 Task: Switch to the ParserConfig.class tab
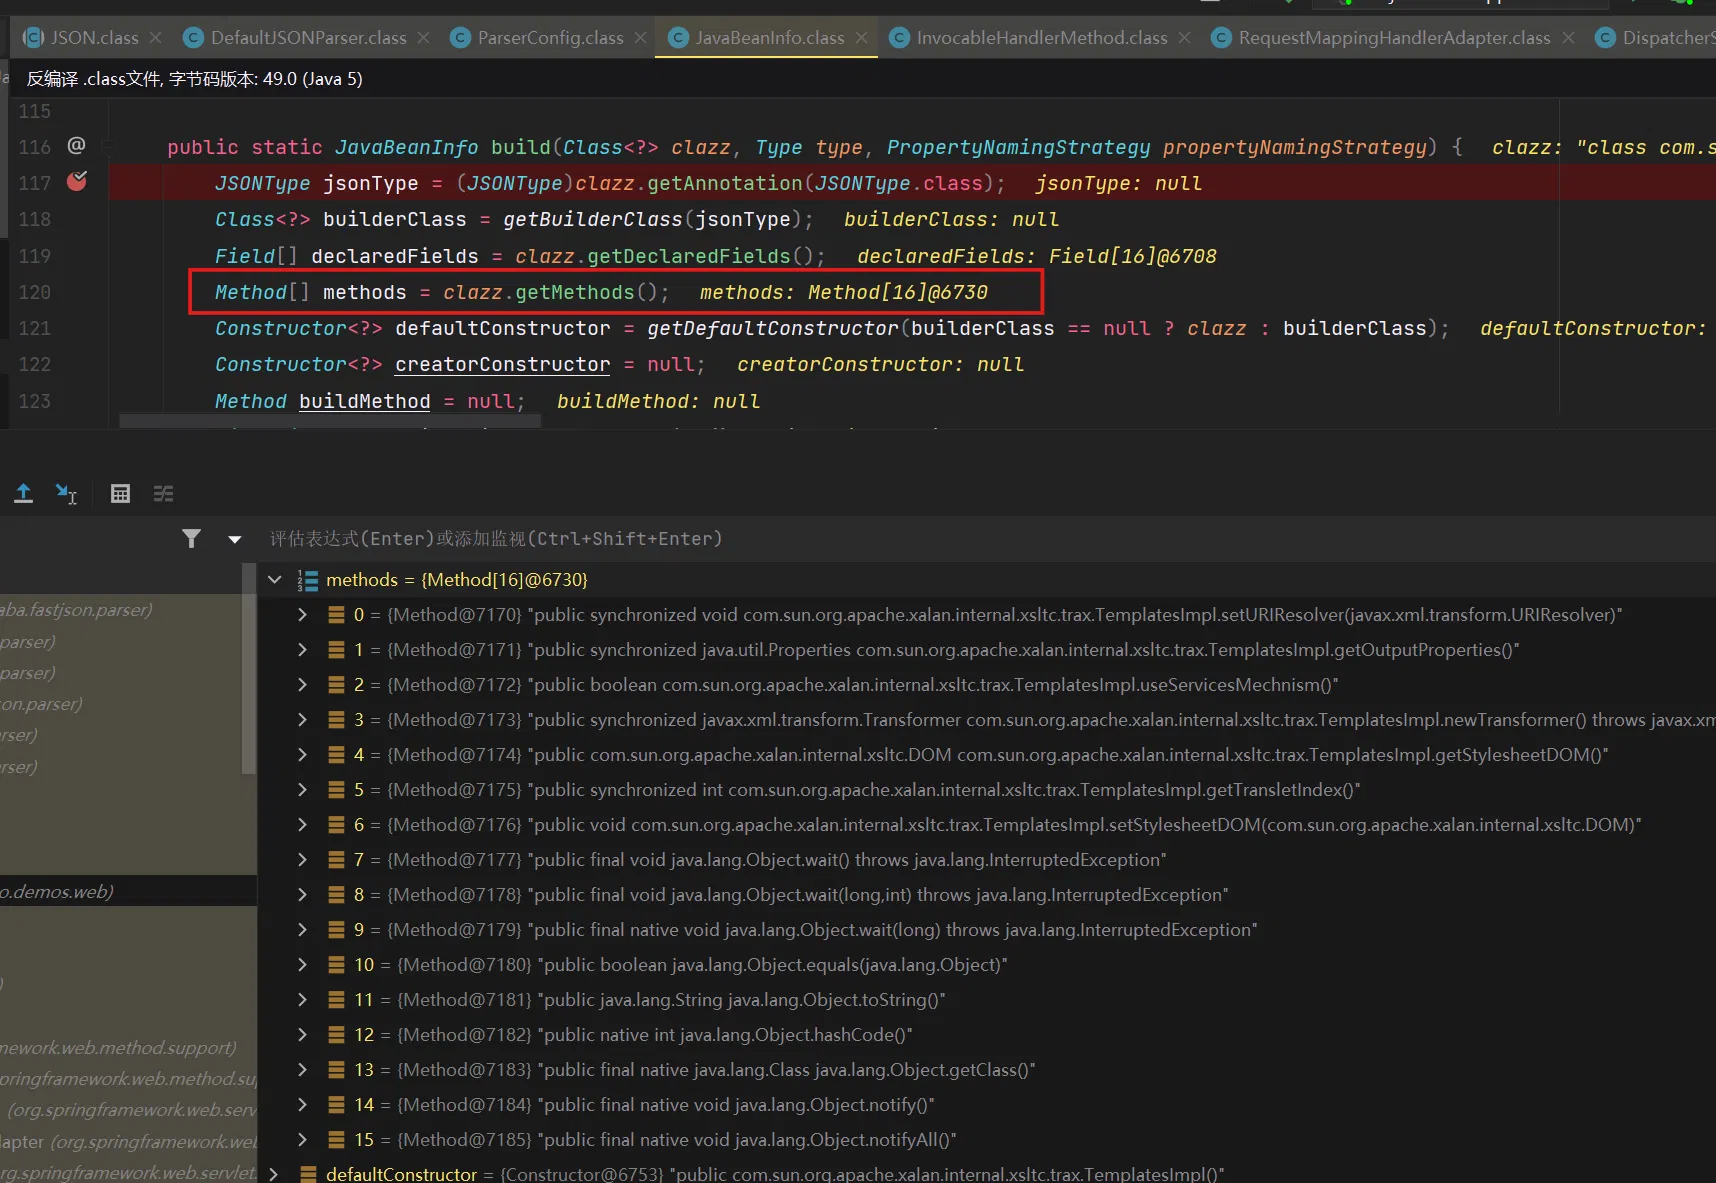pos(550,38)
